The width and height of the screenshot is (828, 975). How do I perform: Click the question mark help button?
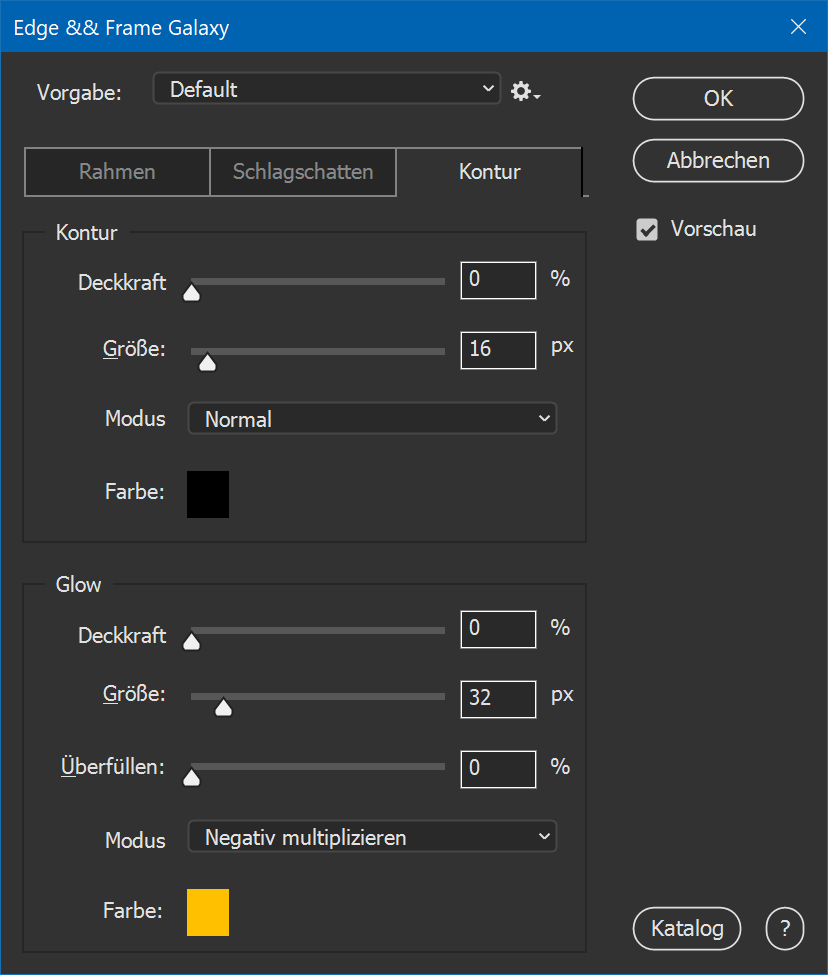point(784,929)
